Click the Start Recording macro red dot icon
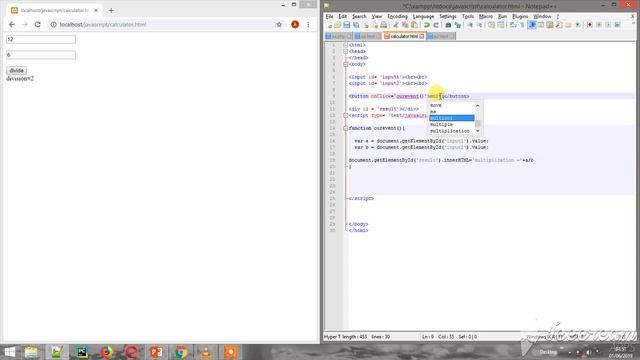 (590, 25)
